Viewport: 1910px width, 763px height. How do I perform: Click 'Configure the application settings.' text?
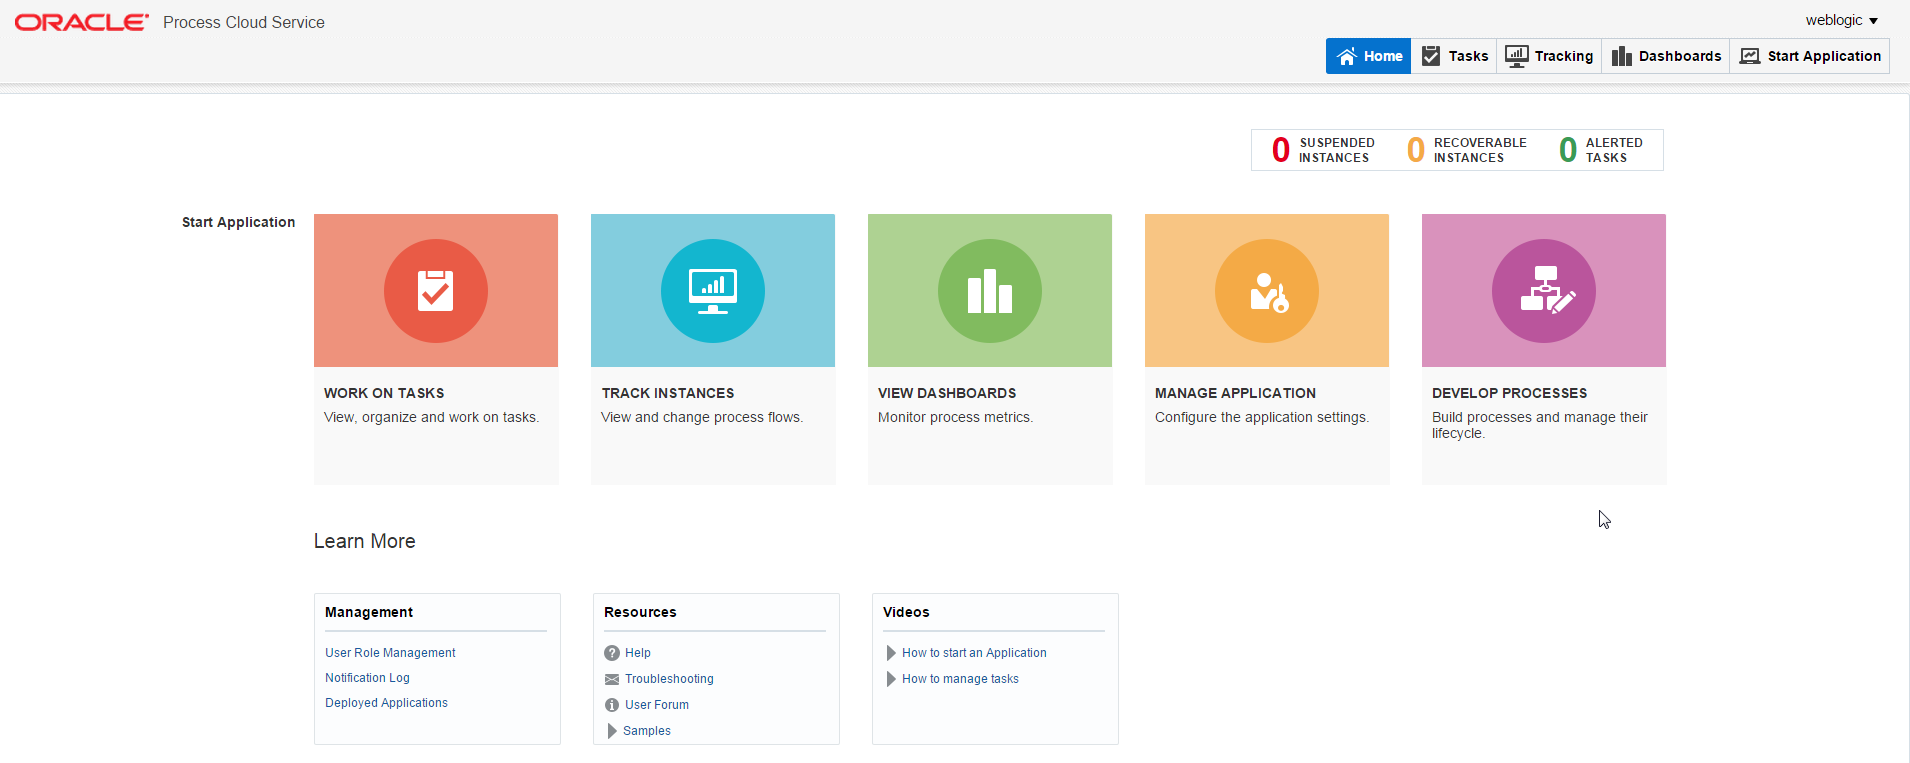coord(1262,417)
